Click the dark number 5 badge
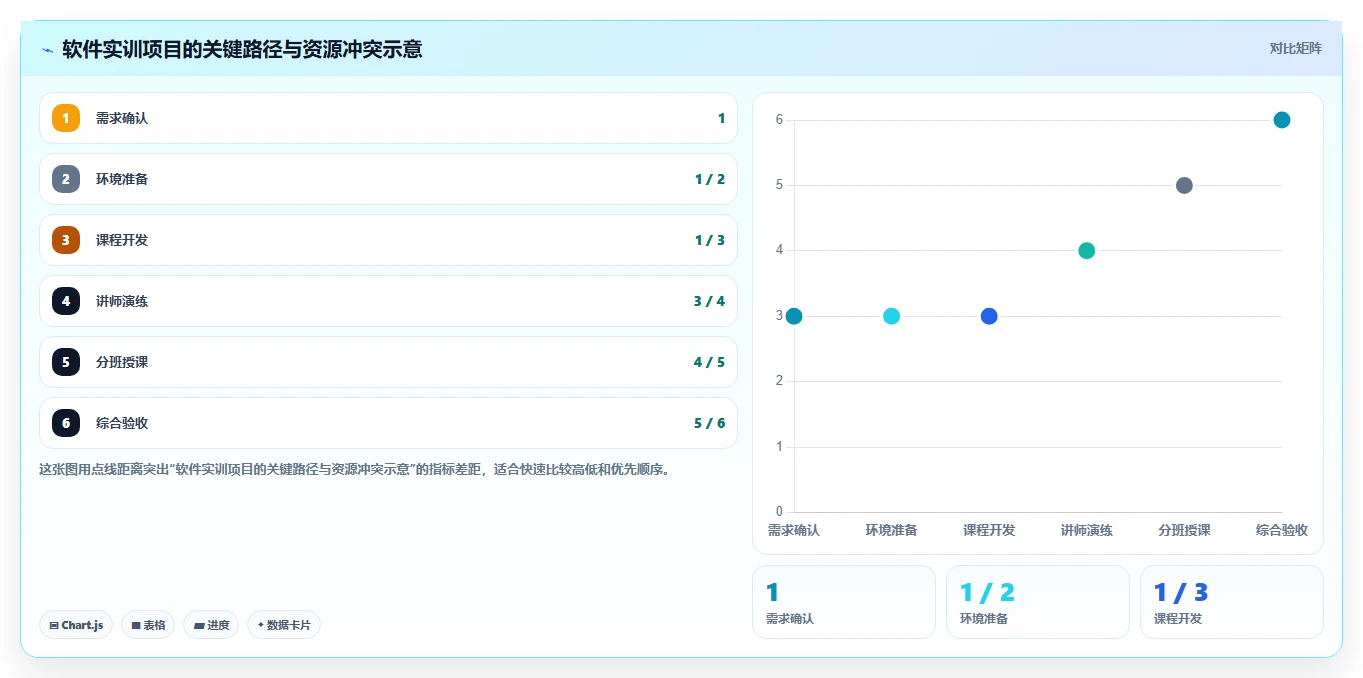Screen dimensions: 1363x678 click(x=66, y=362)
